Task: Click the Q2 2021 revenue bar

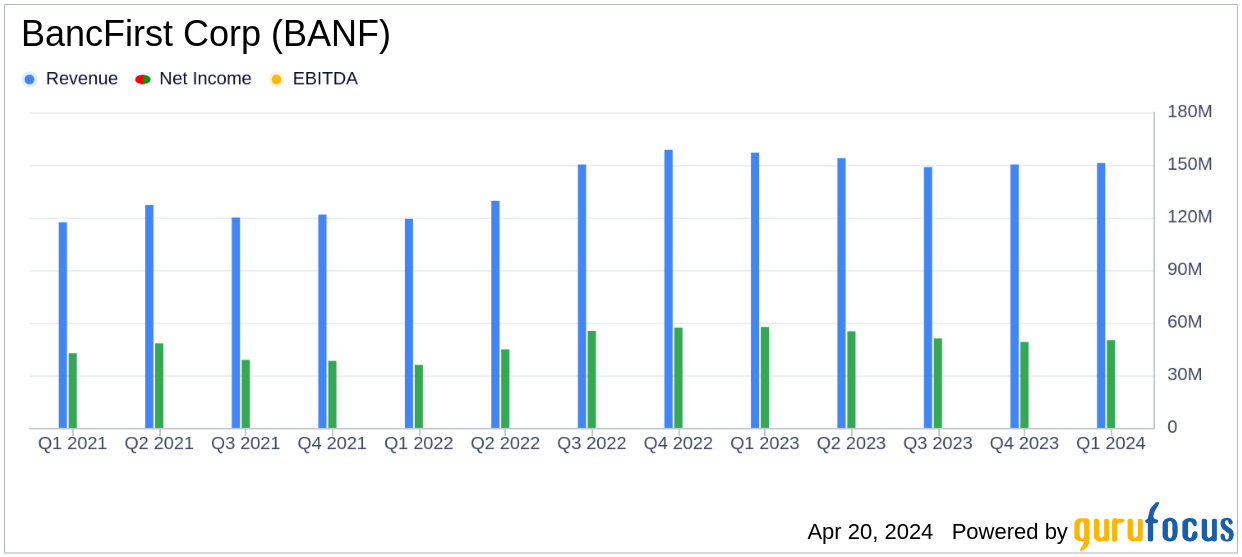Action: tap(149, 317)
